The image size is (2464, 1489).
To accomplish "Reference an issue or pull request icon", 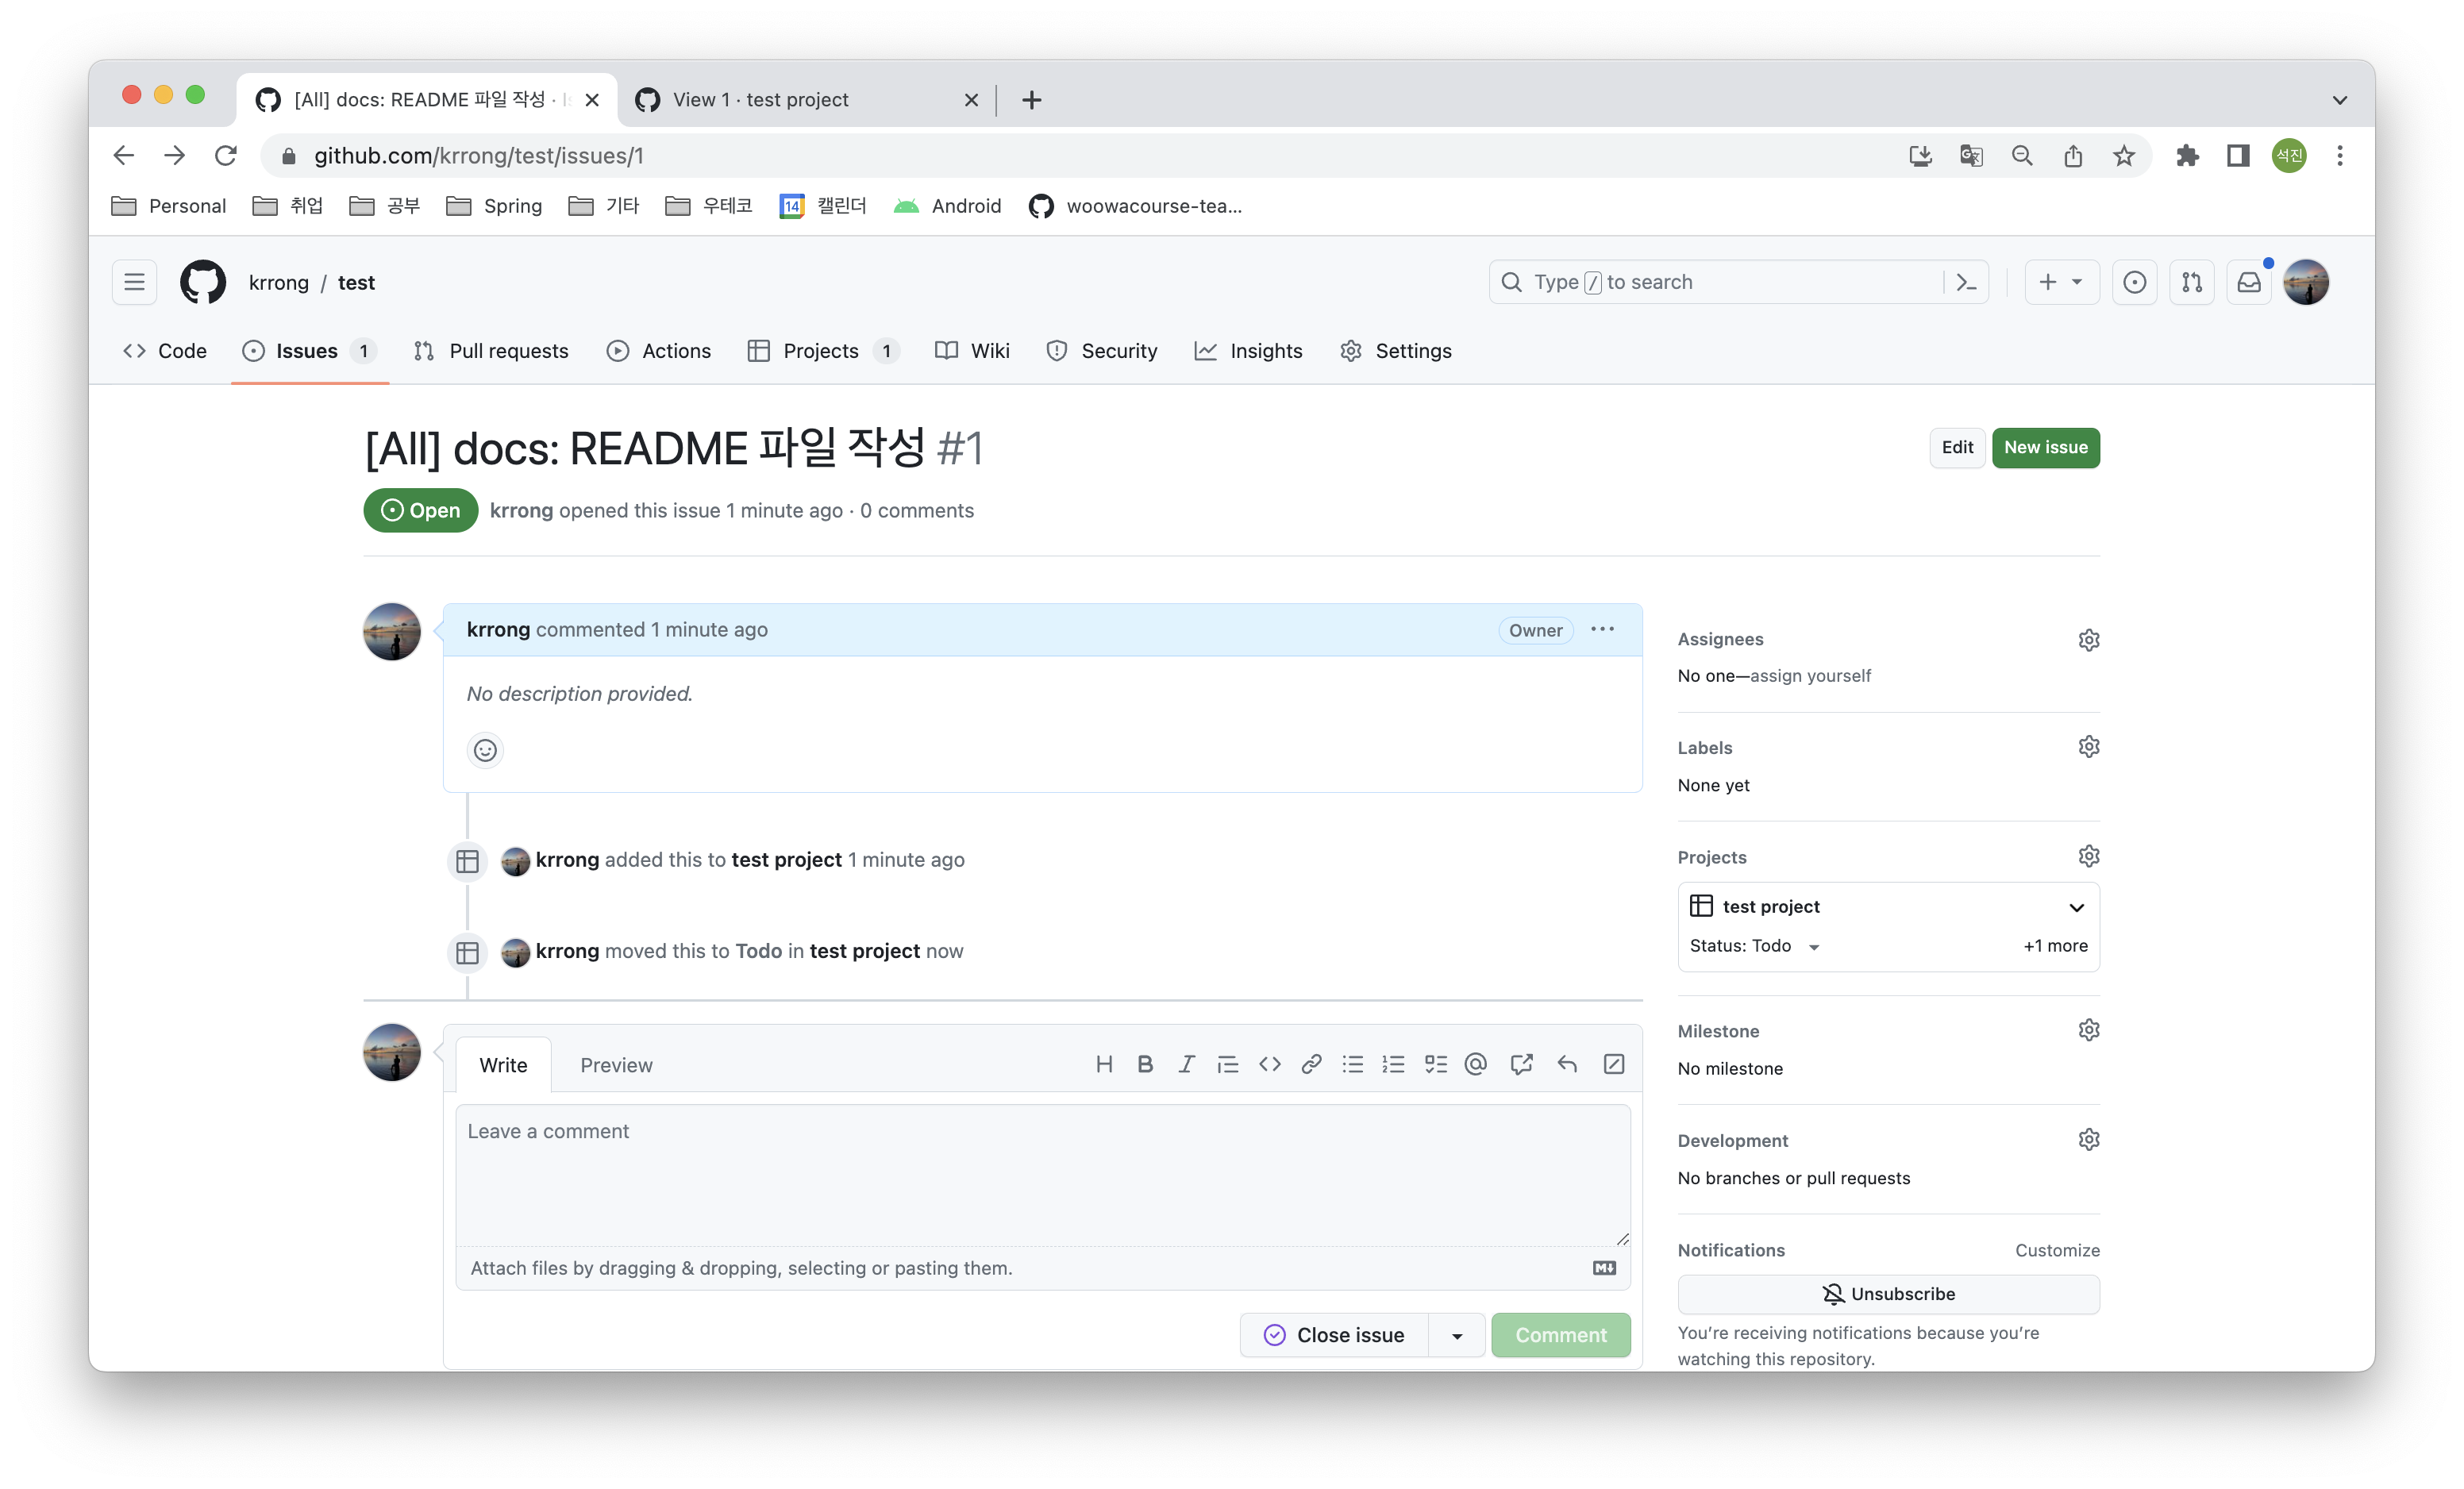I will point(1521,1064).
